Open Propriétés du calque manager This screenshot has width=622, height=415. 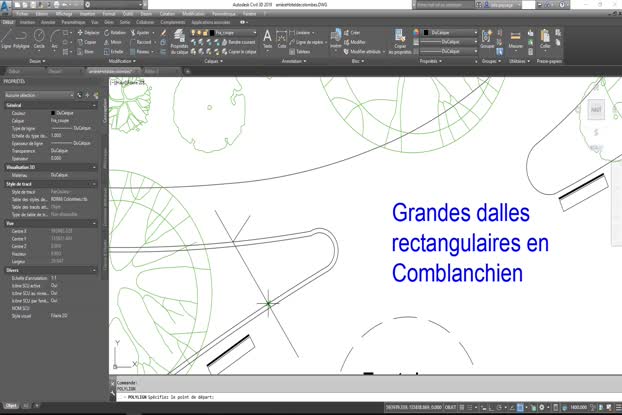(x=179, y=41)
